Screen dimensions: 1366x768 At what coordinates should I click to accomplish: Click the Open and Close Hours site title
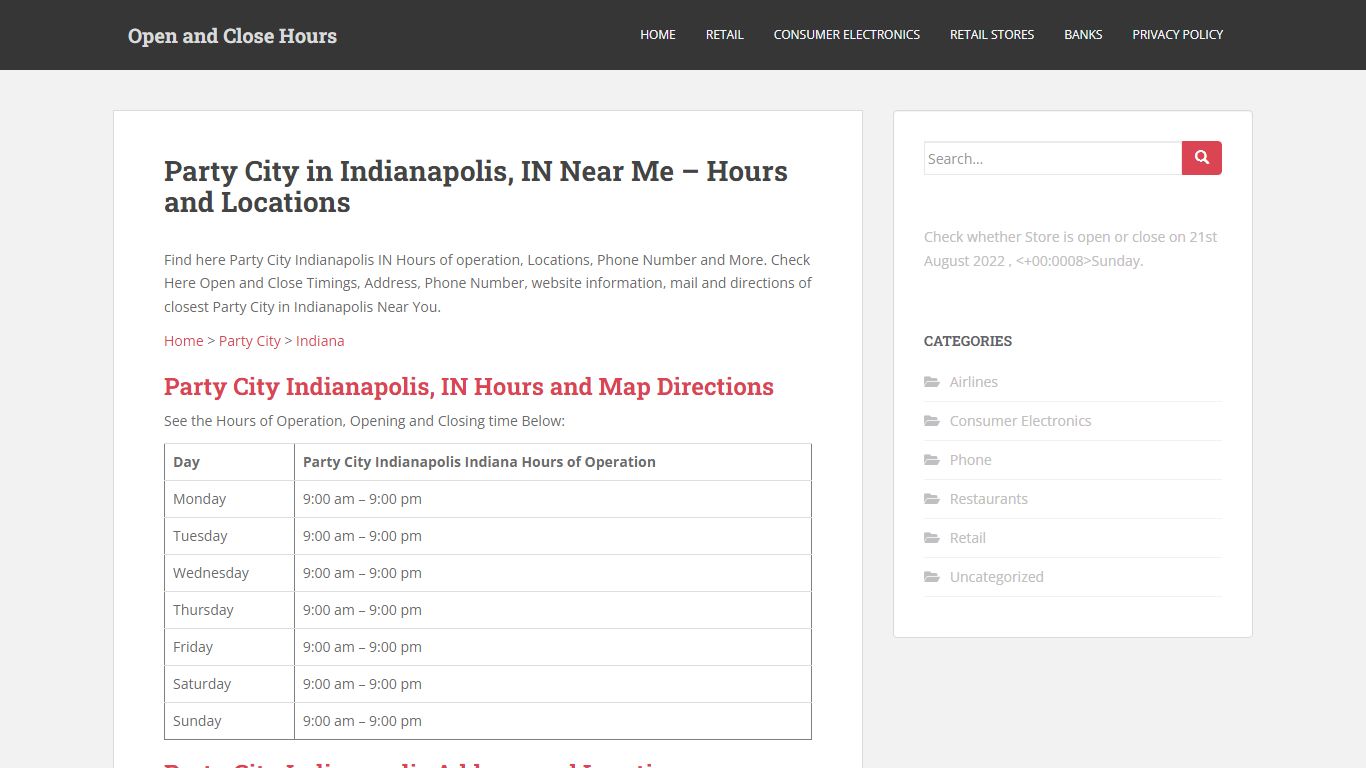point(232,36)
